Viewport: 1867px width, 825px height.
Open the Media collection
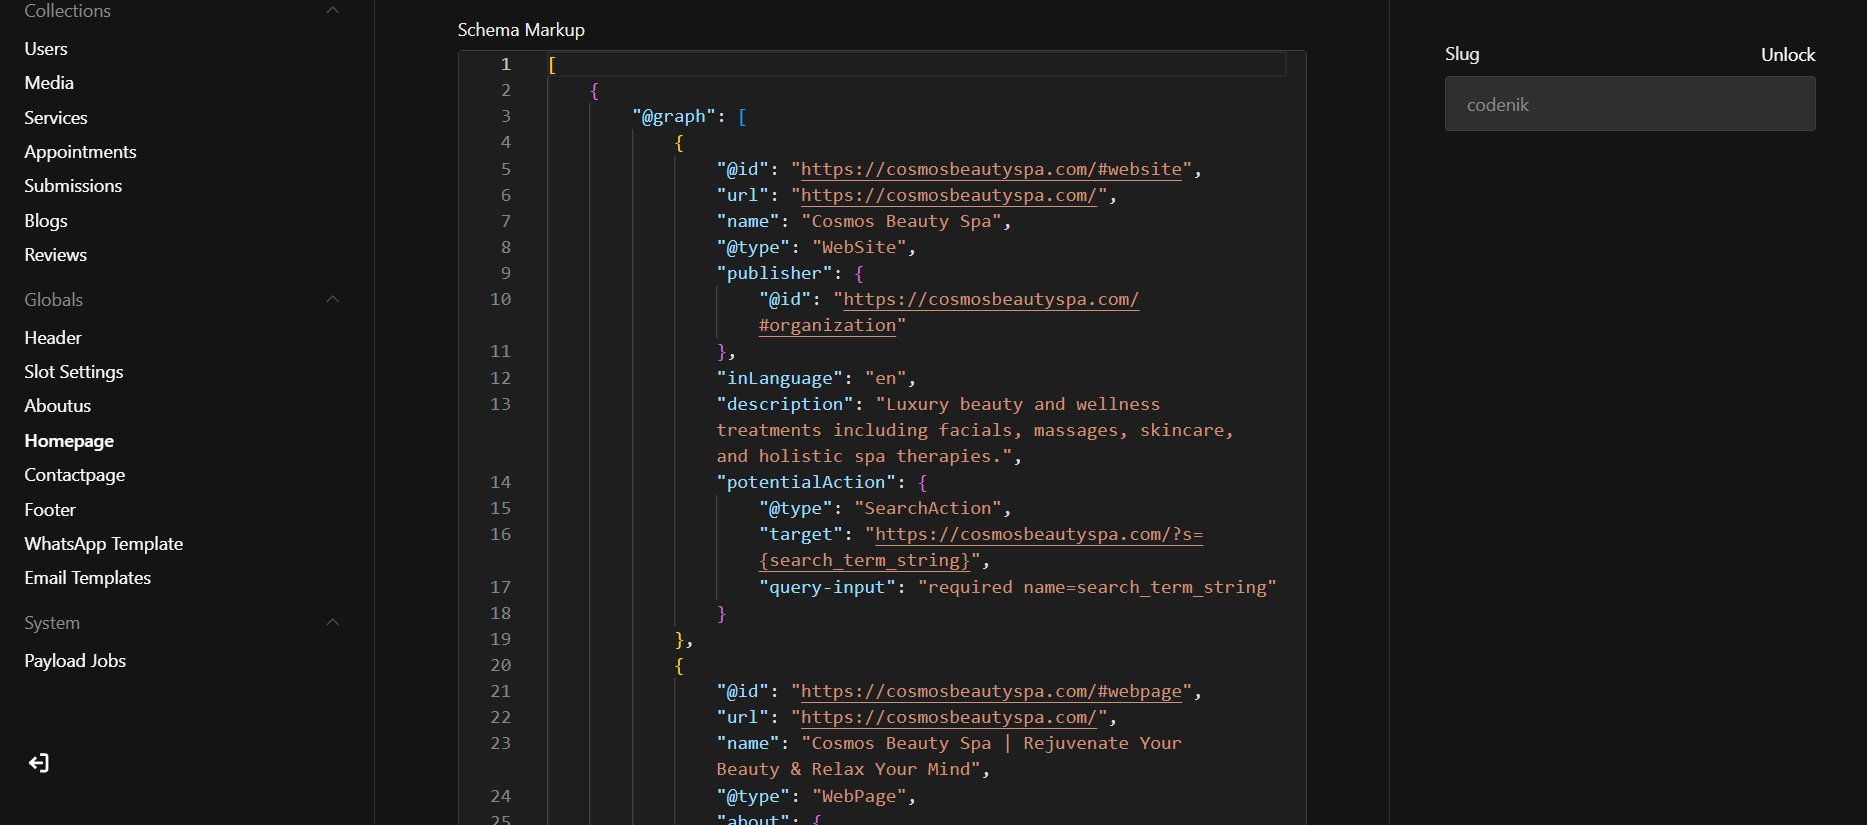pos(49,83)
